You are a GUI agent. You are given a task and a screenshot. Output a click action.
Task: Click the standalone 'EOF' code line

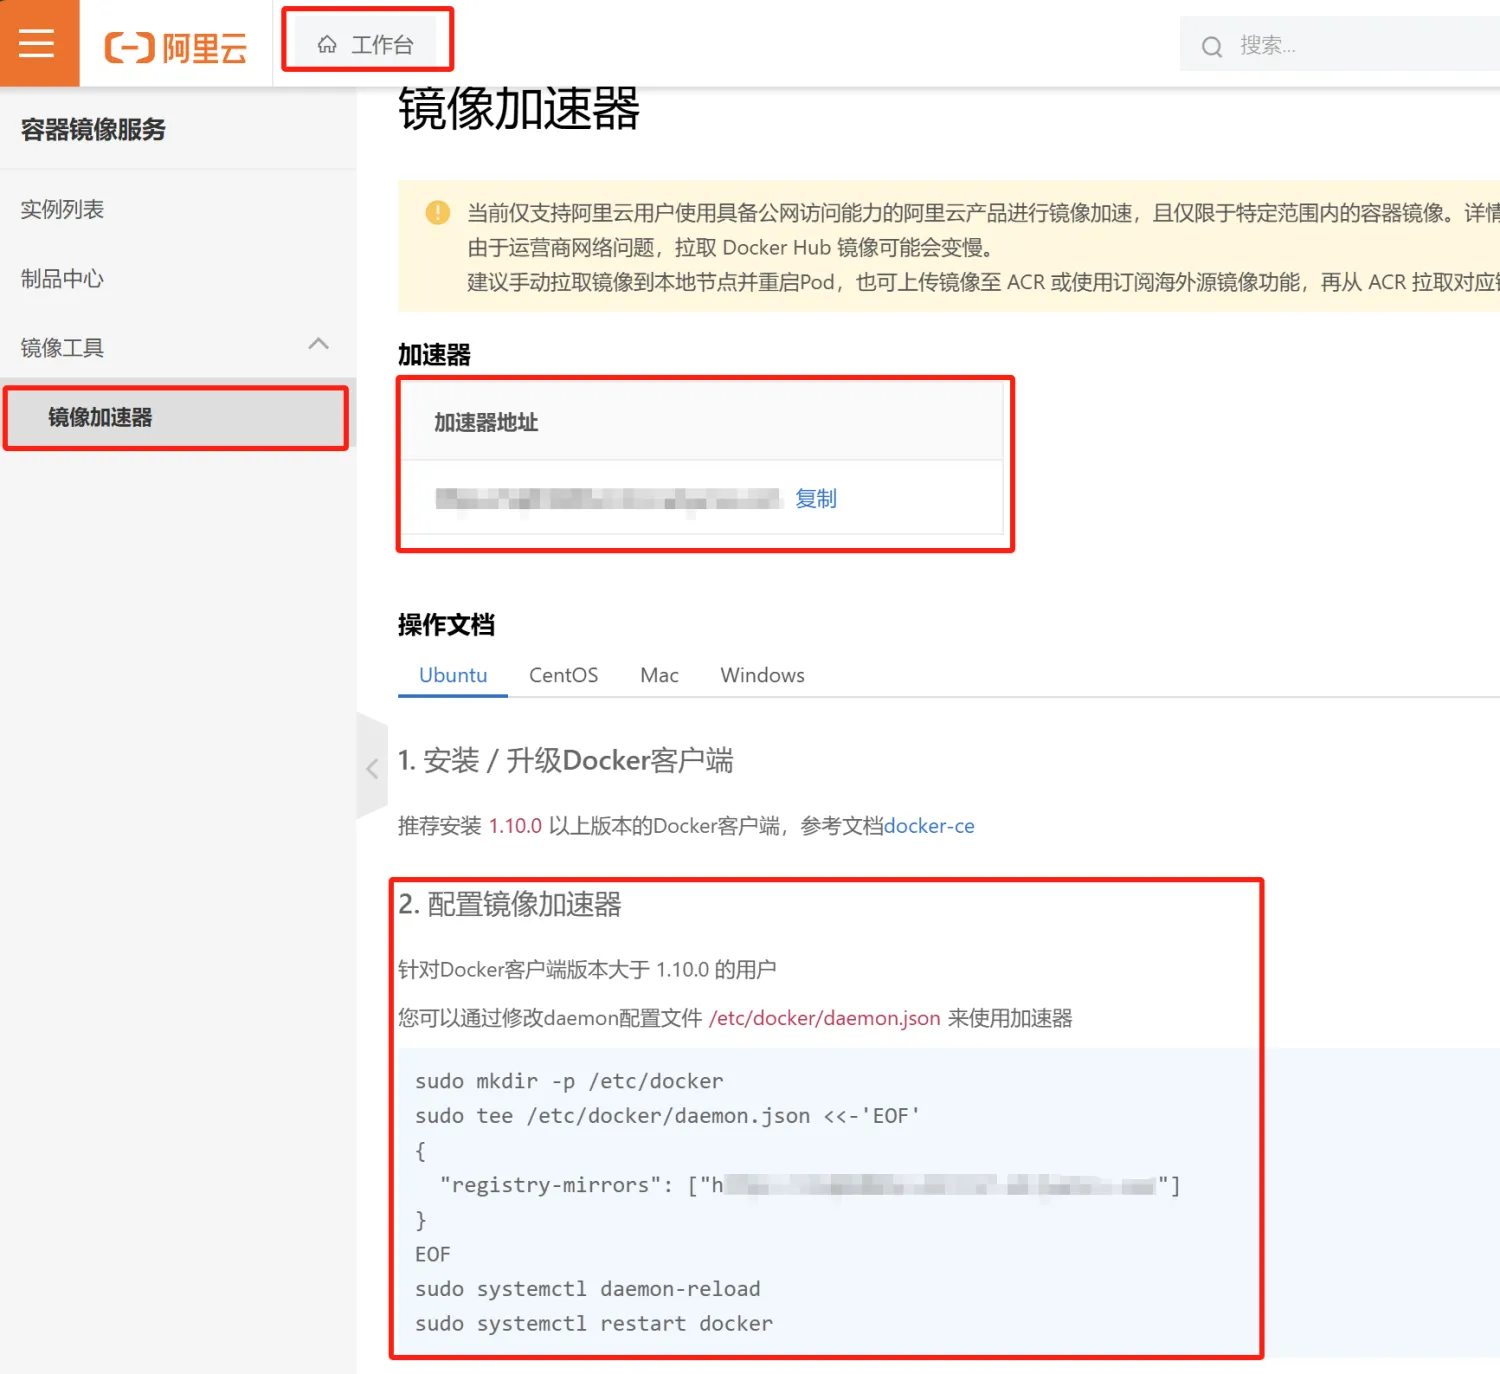(433, 1254)
